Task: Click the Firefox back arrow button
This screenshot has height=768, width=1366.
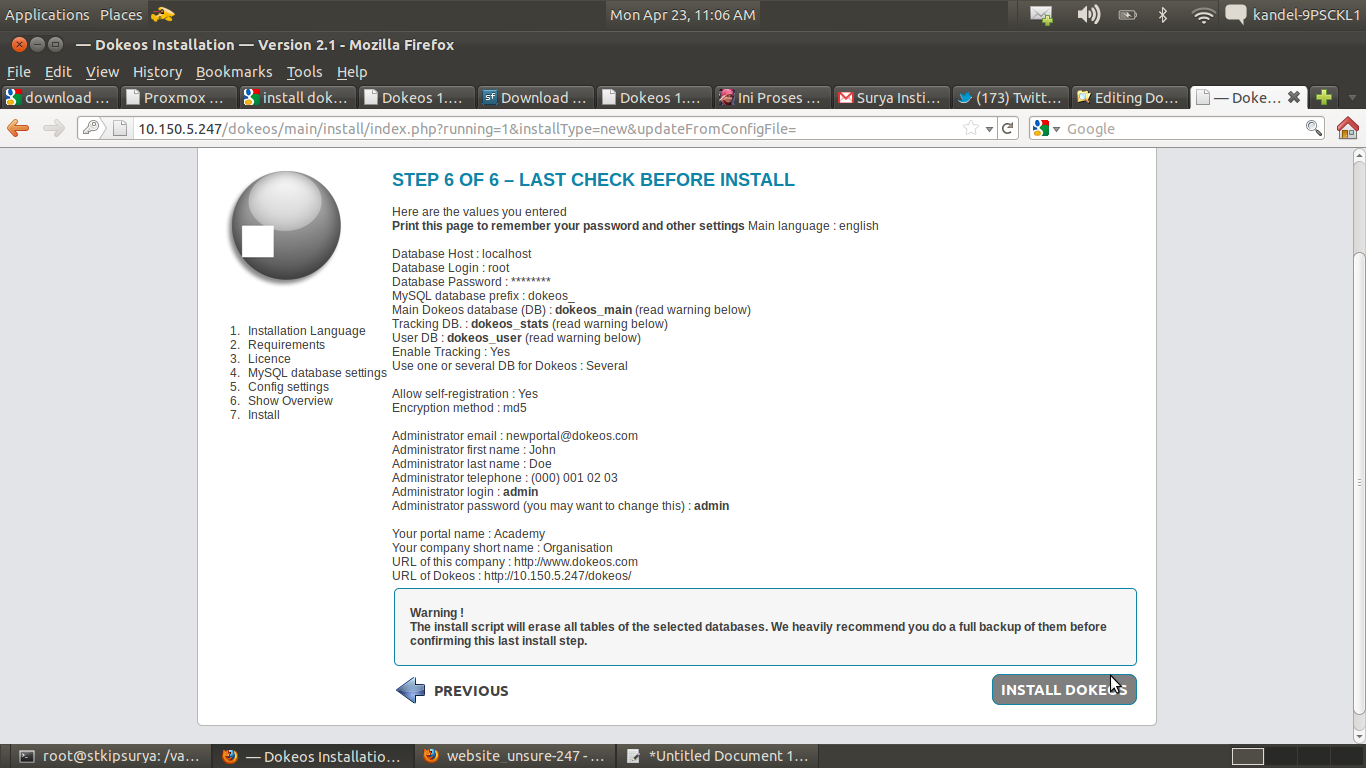Action: [x=18, y=128]
